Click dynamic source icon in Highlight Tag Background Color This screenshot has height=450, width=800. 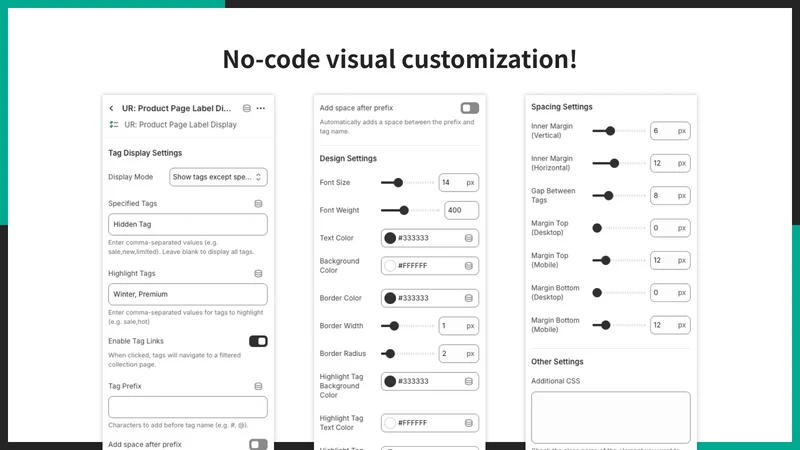[468, 381]
